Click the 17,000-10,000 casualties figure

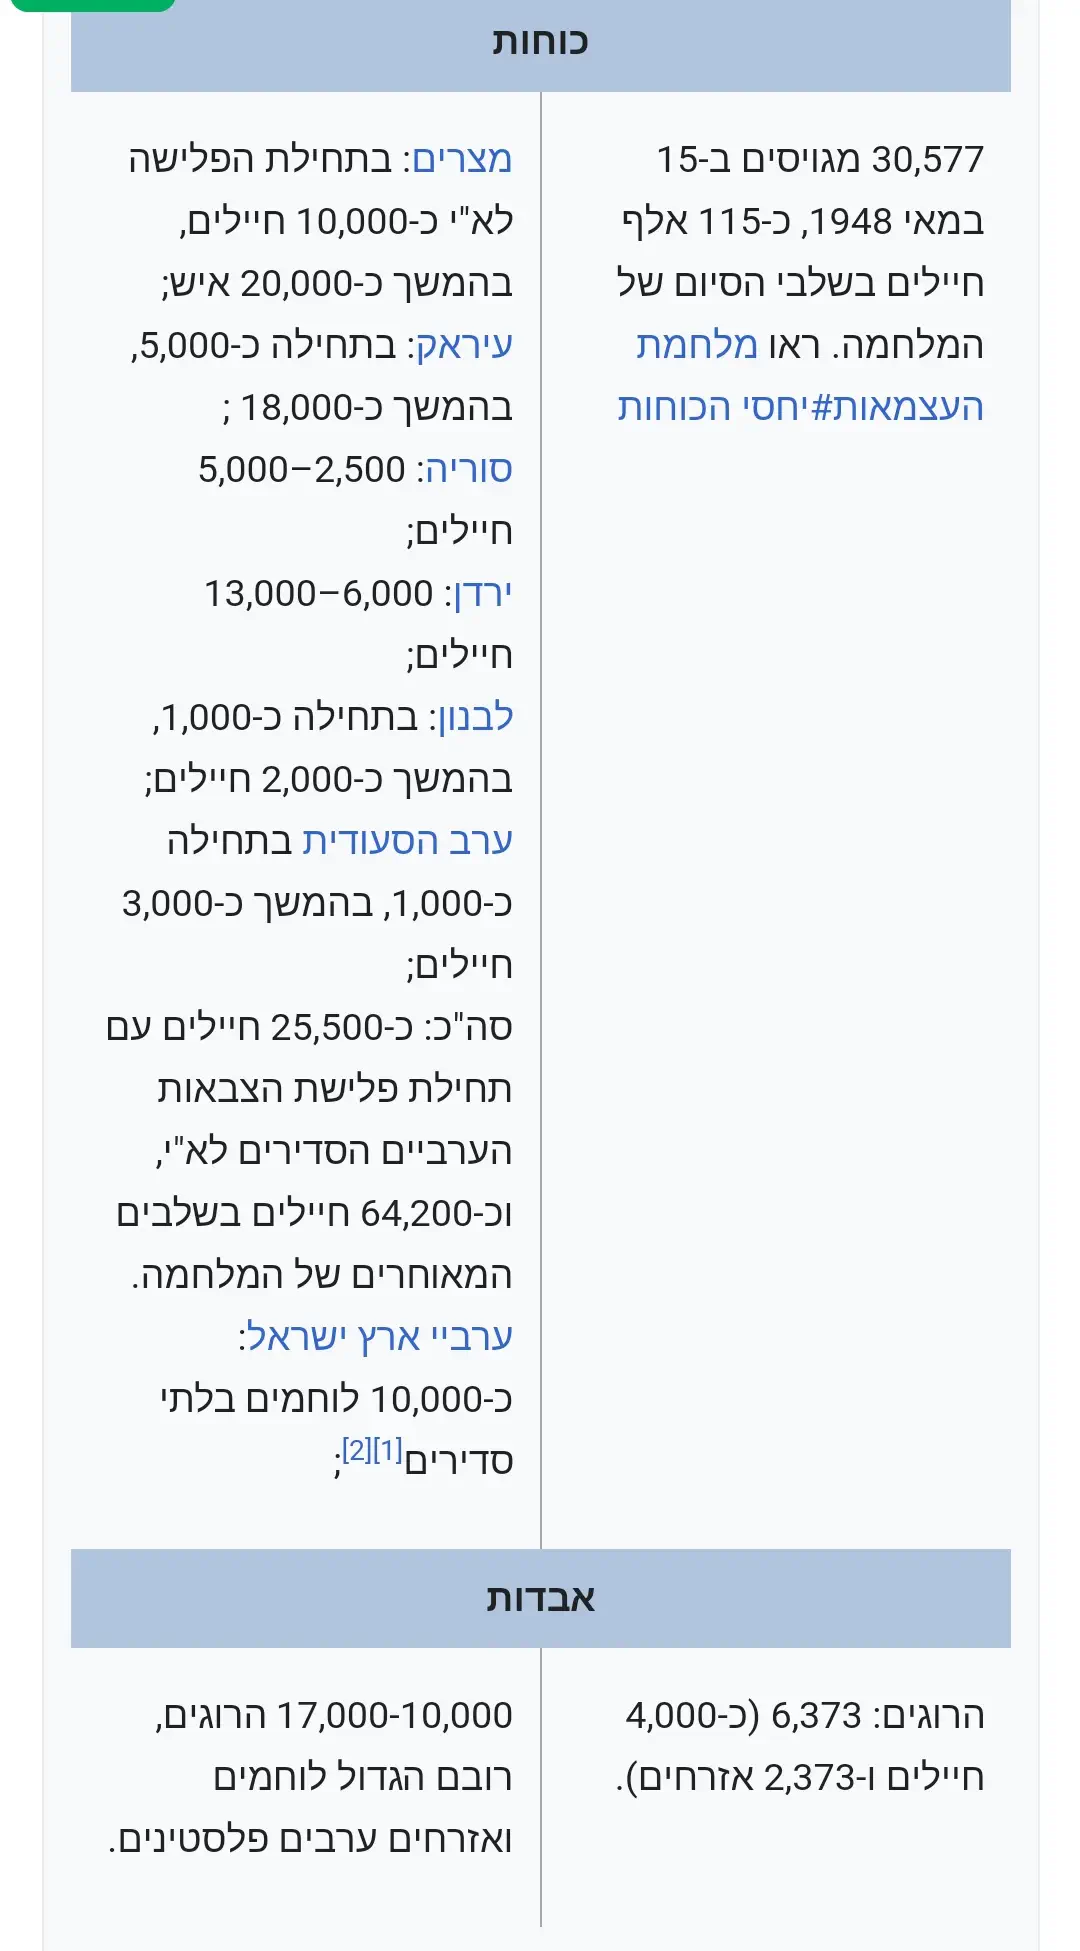394,1716
